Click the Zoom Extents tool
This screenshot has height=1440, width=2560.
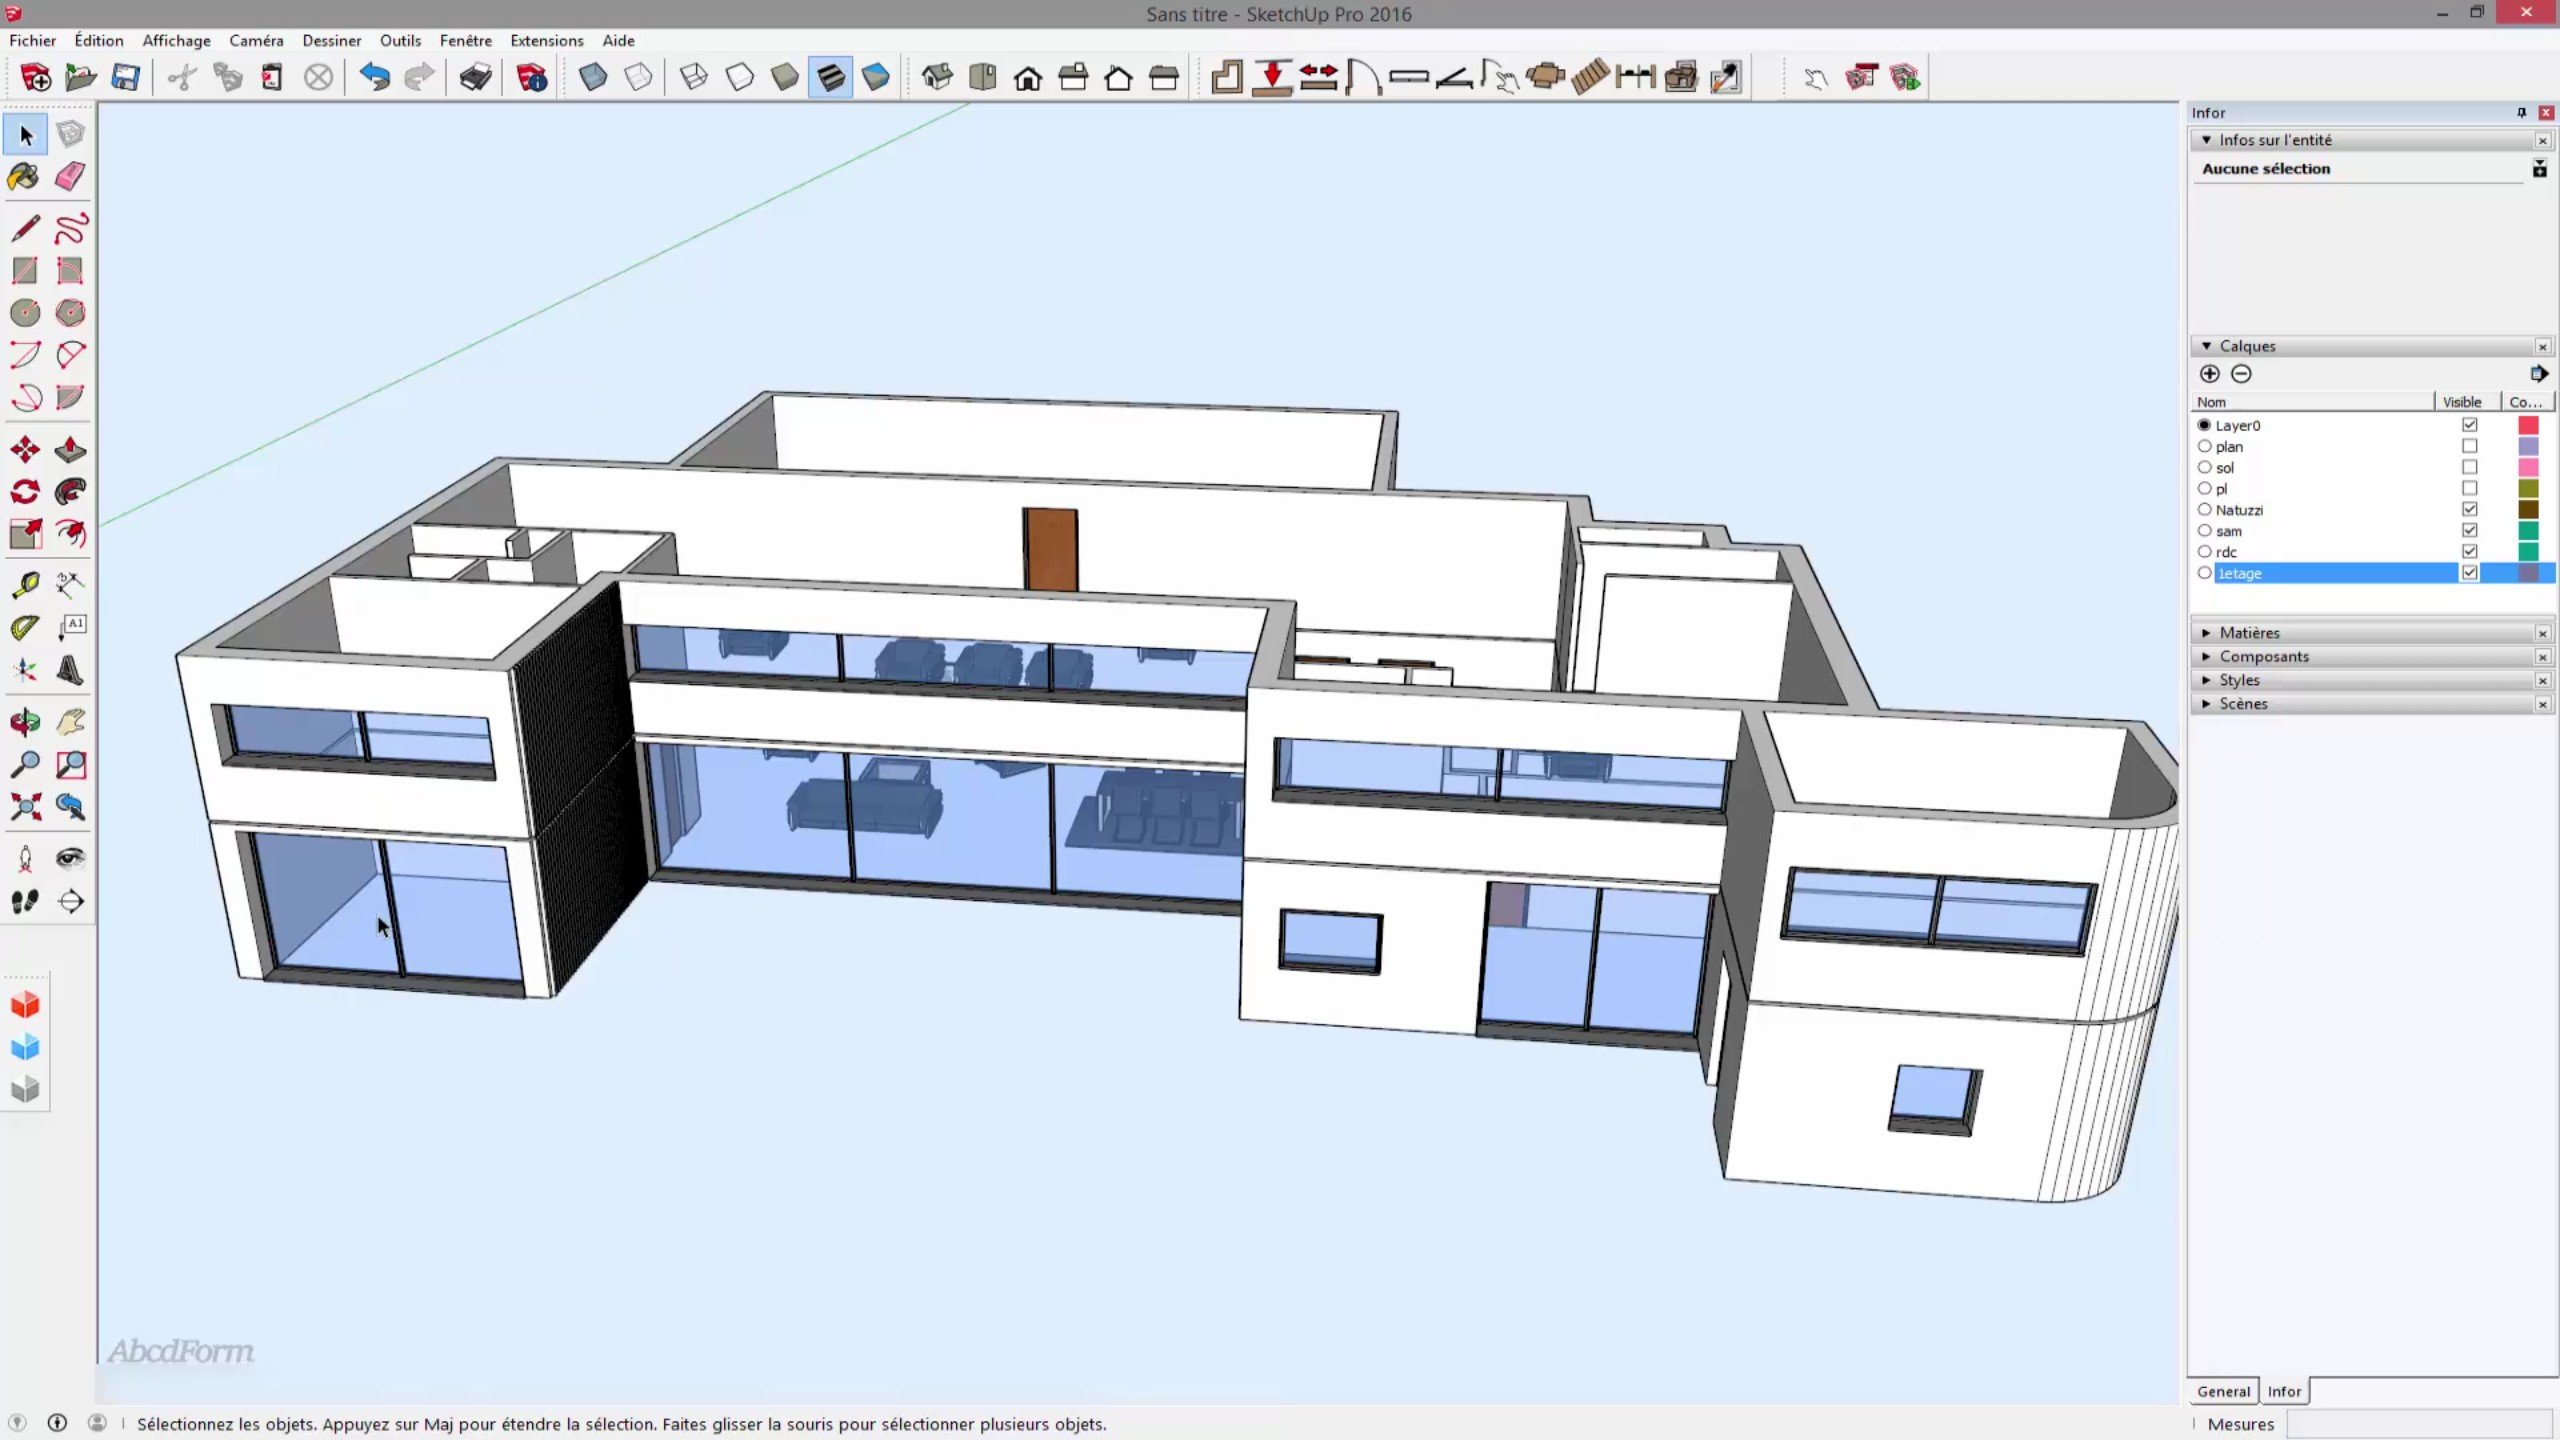click(x=24, y=807)
